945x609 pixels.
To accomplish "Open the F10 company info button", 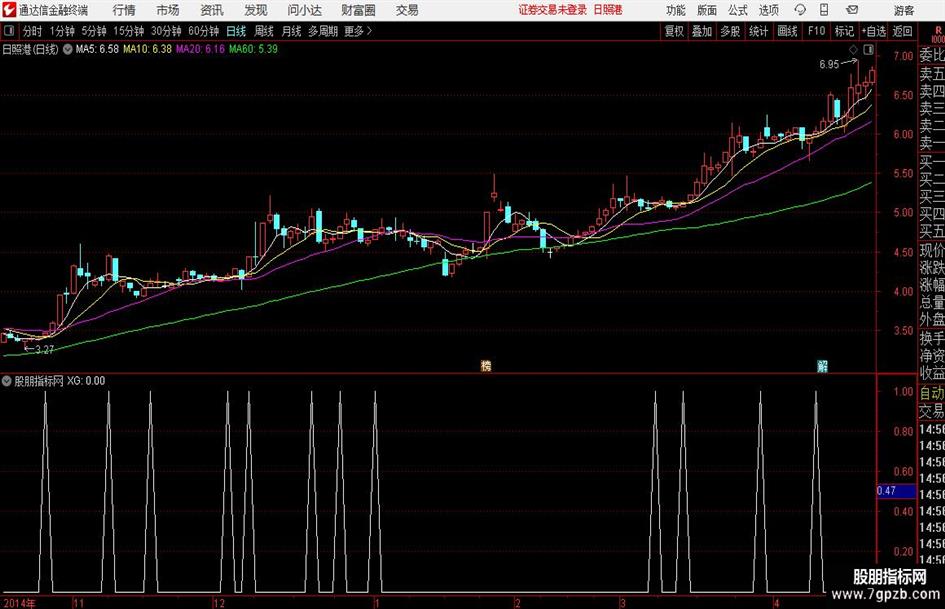I will click(816, 31).
